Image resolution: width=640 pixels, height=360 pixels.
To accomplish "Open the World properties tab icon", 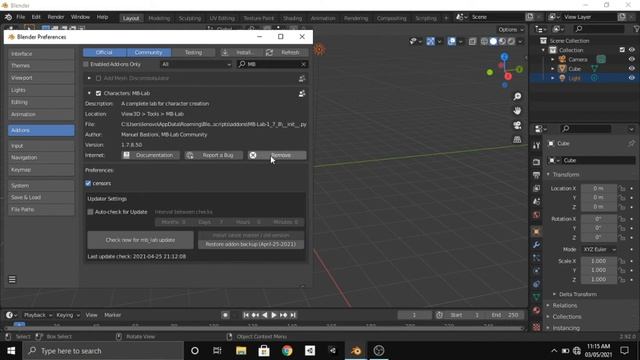I will coord(536,215).
